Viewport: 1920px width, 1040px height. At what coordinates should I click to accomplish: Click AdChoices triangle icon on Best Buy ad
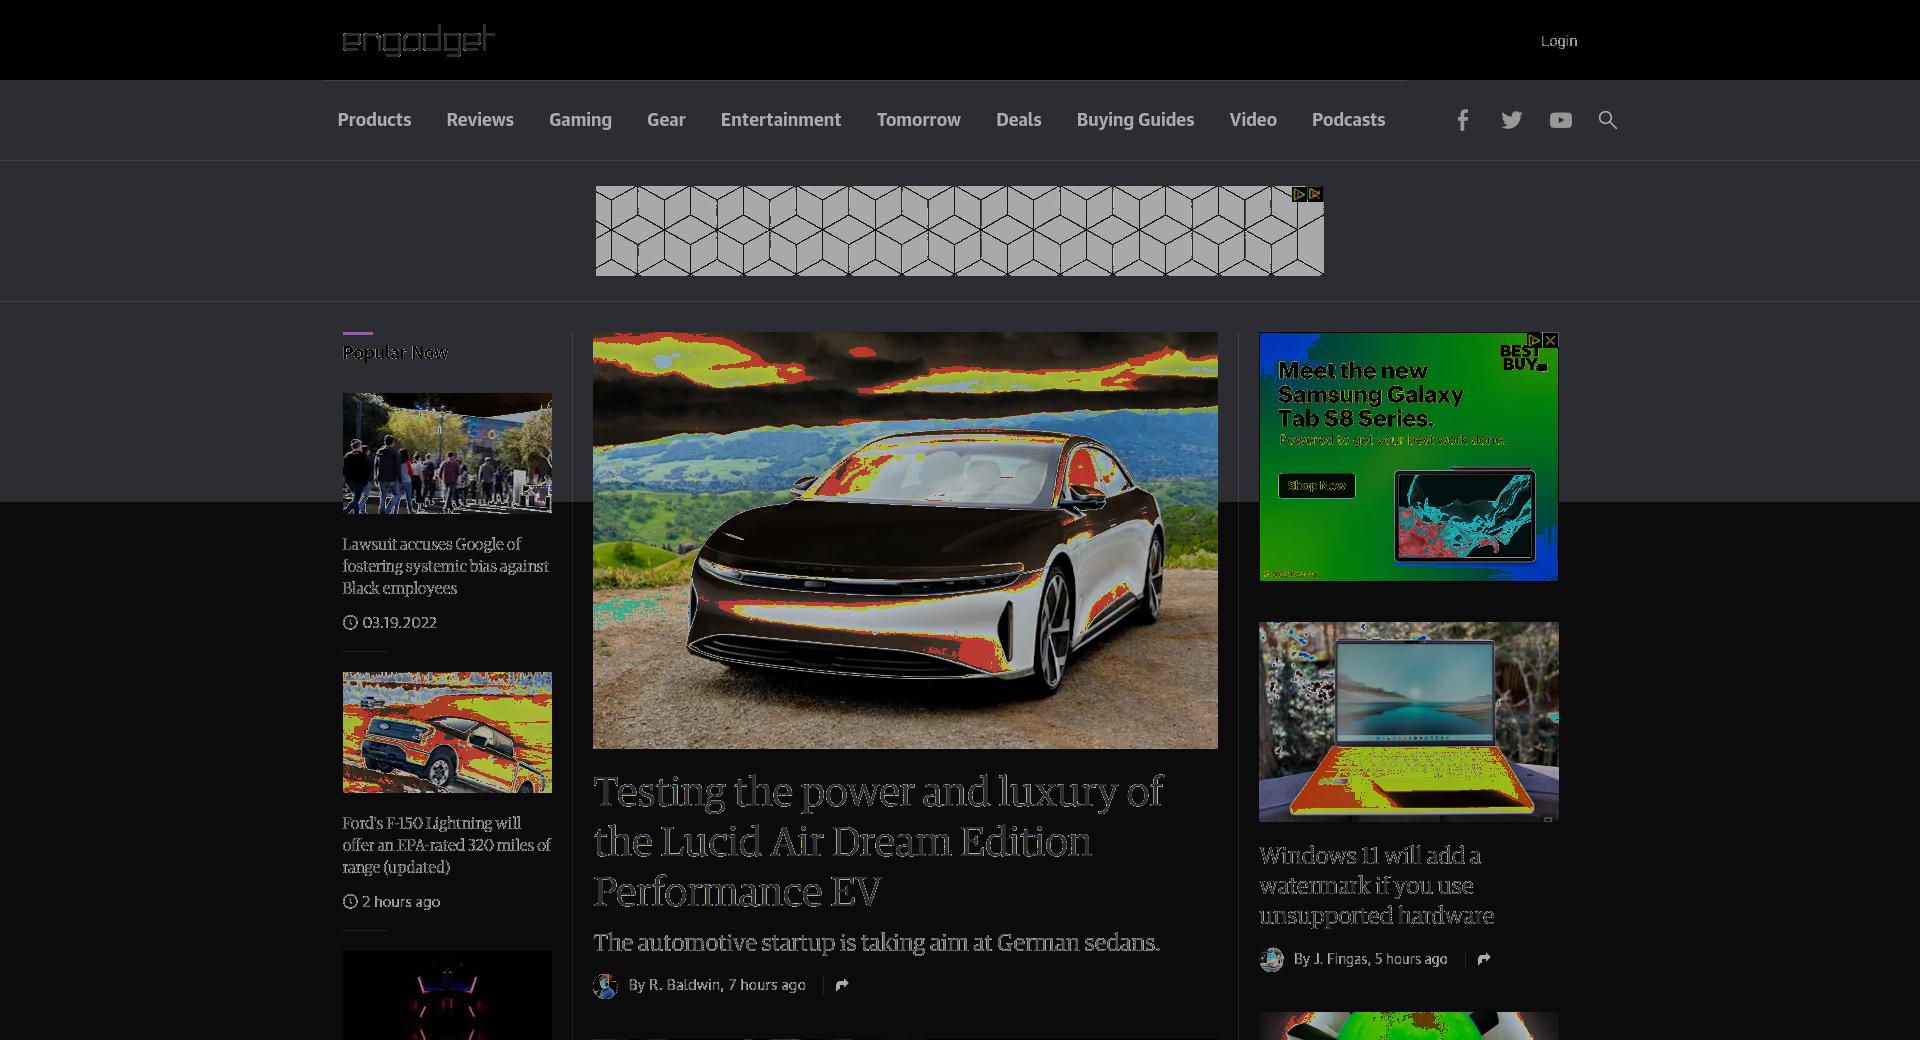click(x=1534, y=340)
